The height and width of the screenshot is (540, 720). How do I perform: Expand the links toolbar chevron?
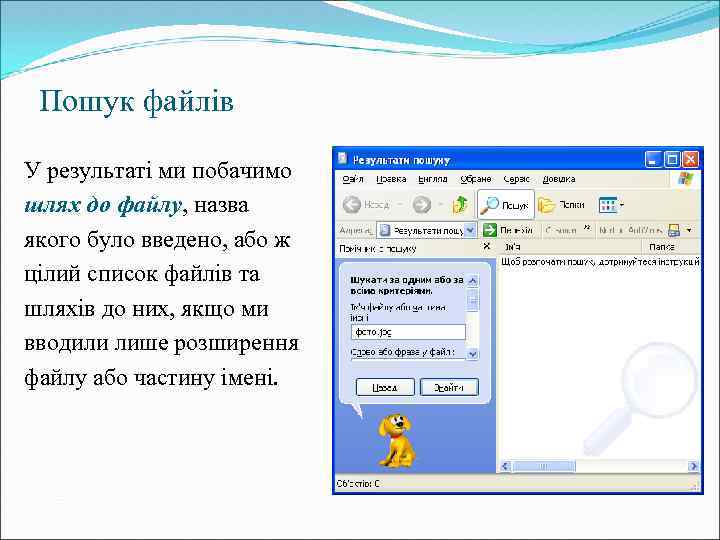[587, 227]
